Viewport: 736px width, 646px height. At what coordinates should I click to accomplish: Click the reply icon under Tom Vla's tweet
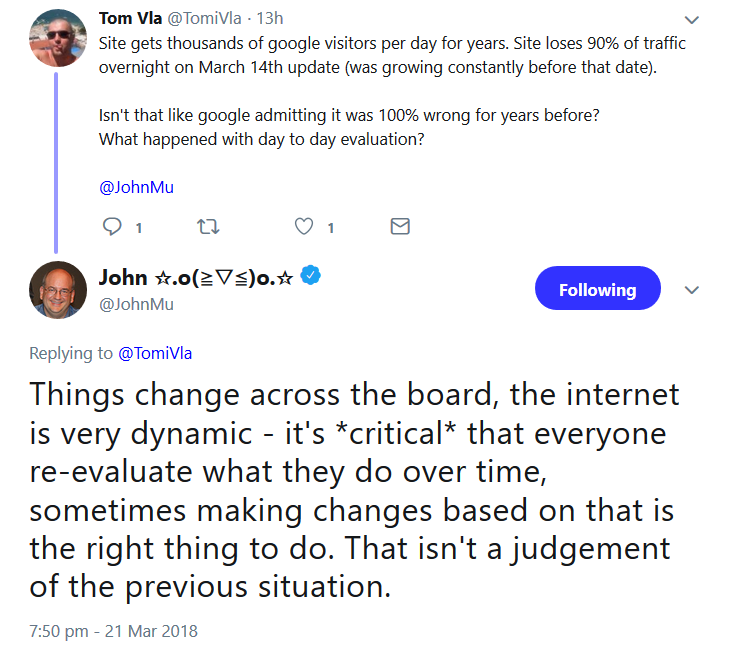[112, 227]
